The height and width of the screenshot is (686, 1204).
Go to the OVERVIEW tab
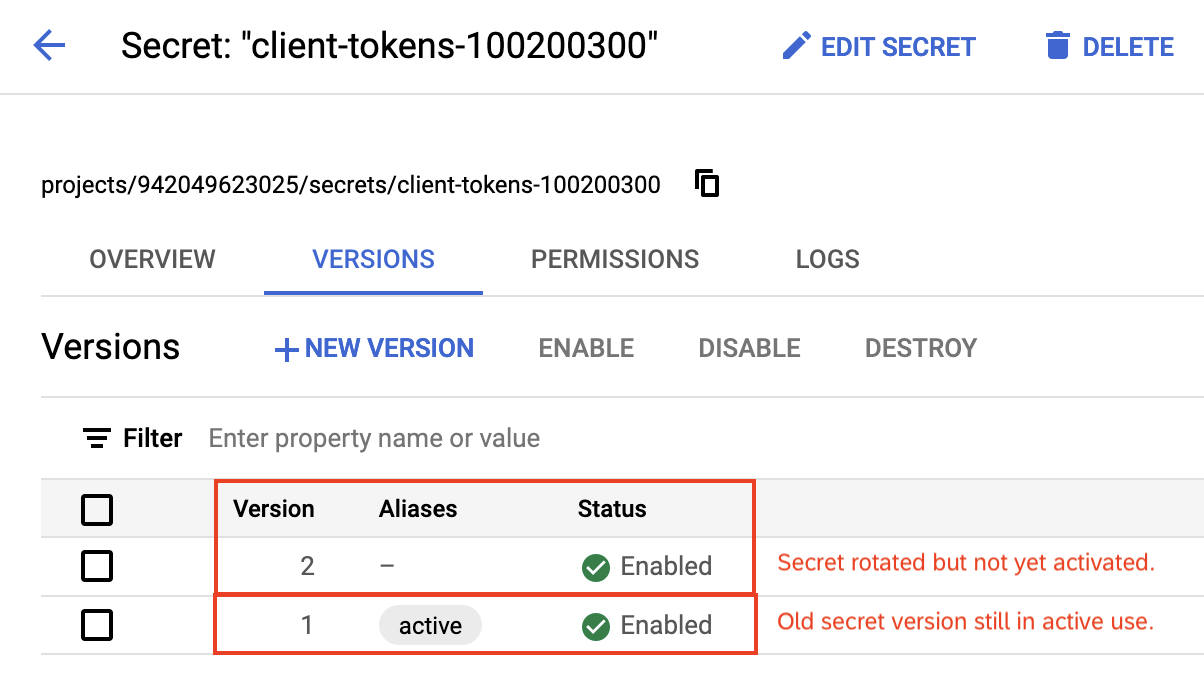pos(152,259)
